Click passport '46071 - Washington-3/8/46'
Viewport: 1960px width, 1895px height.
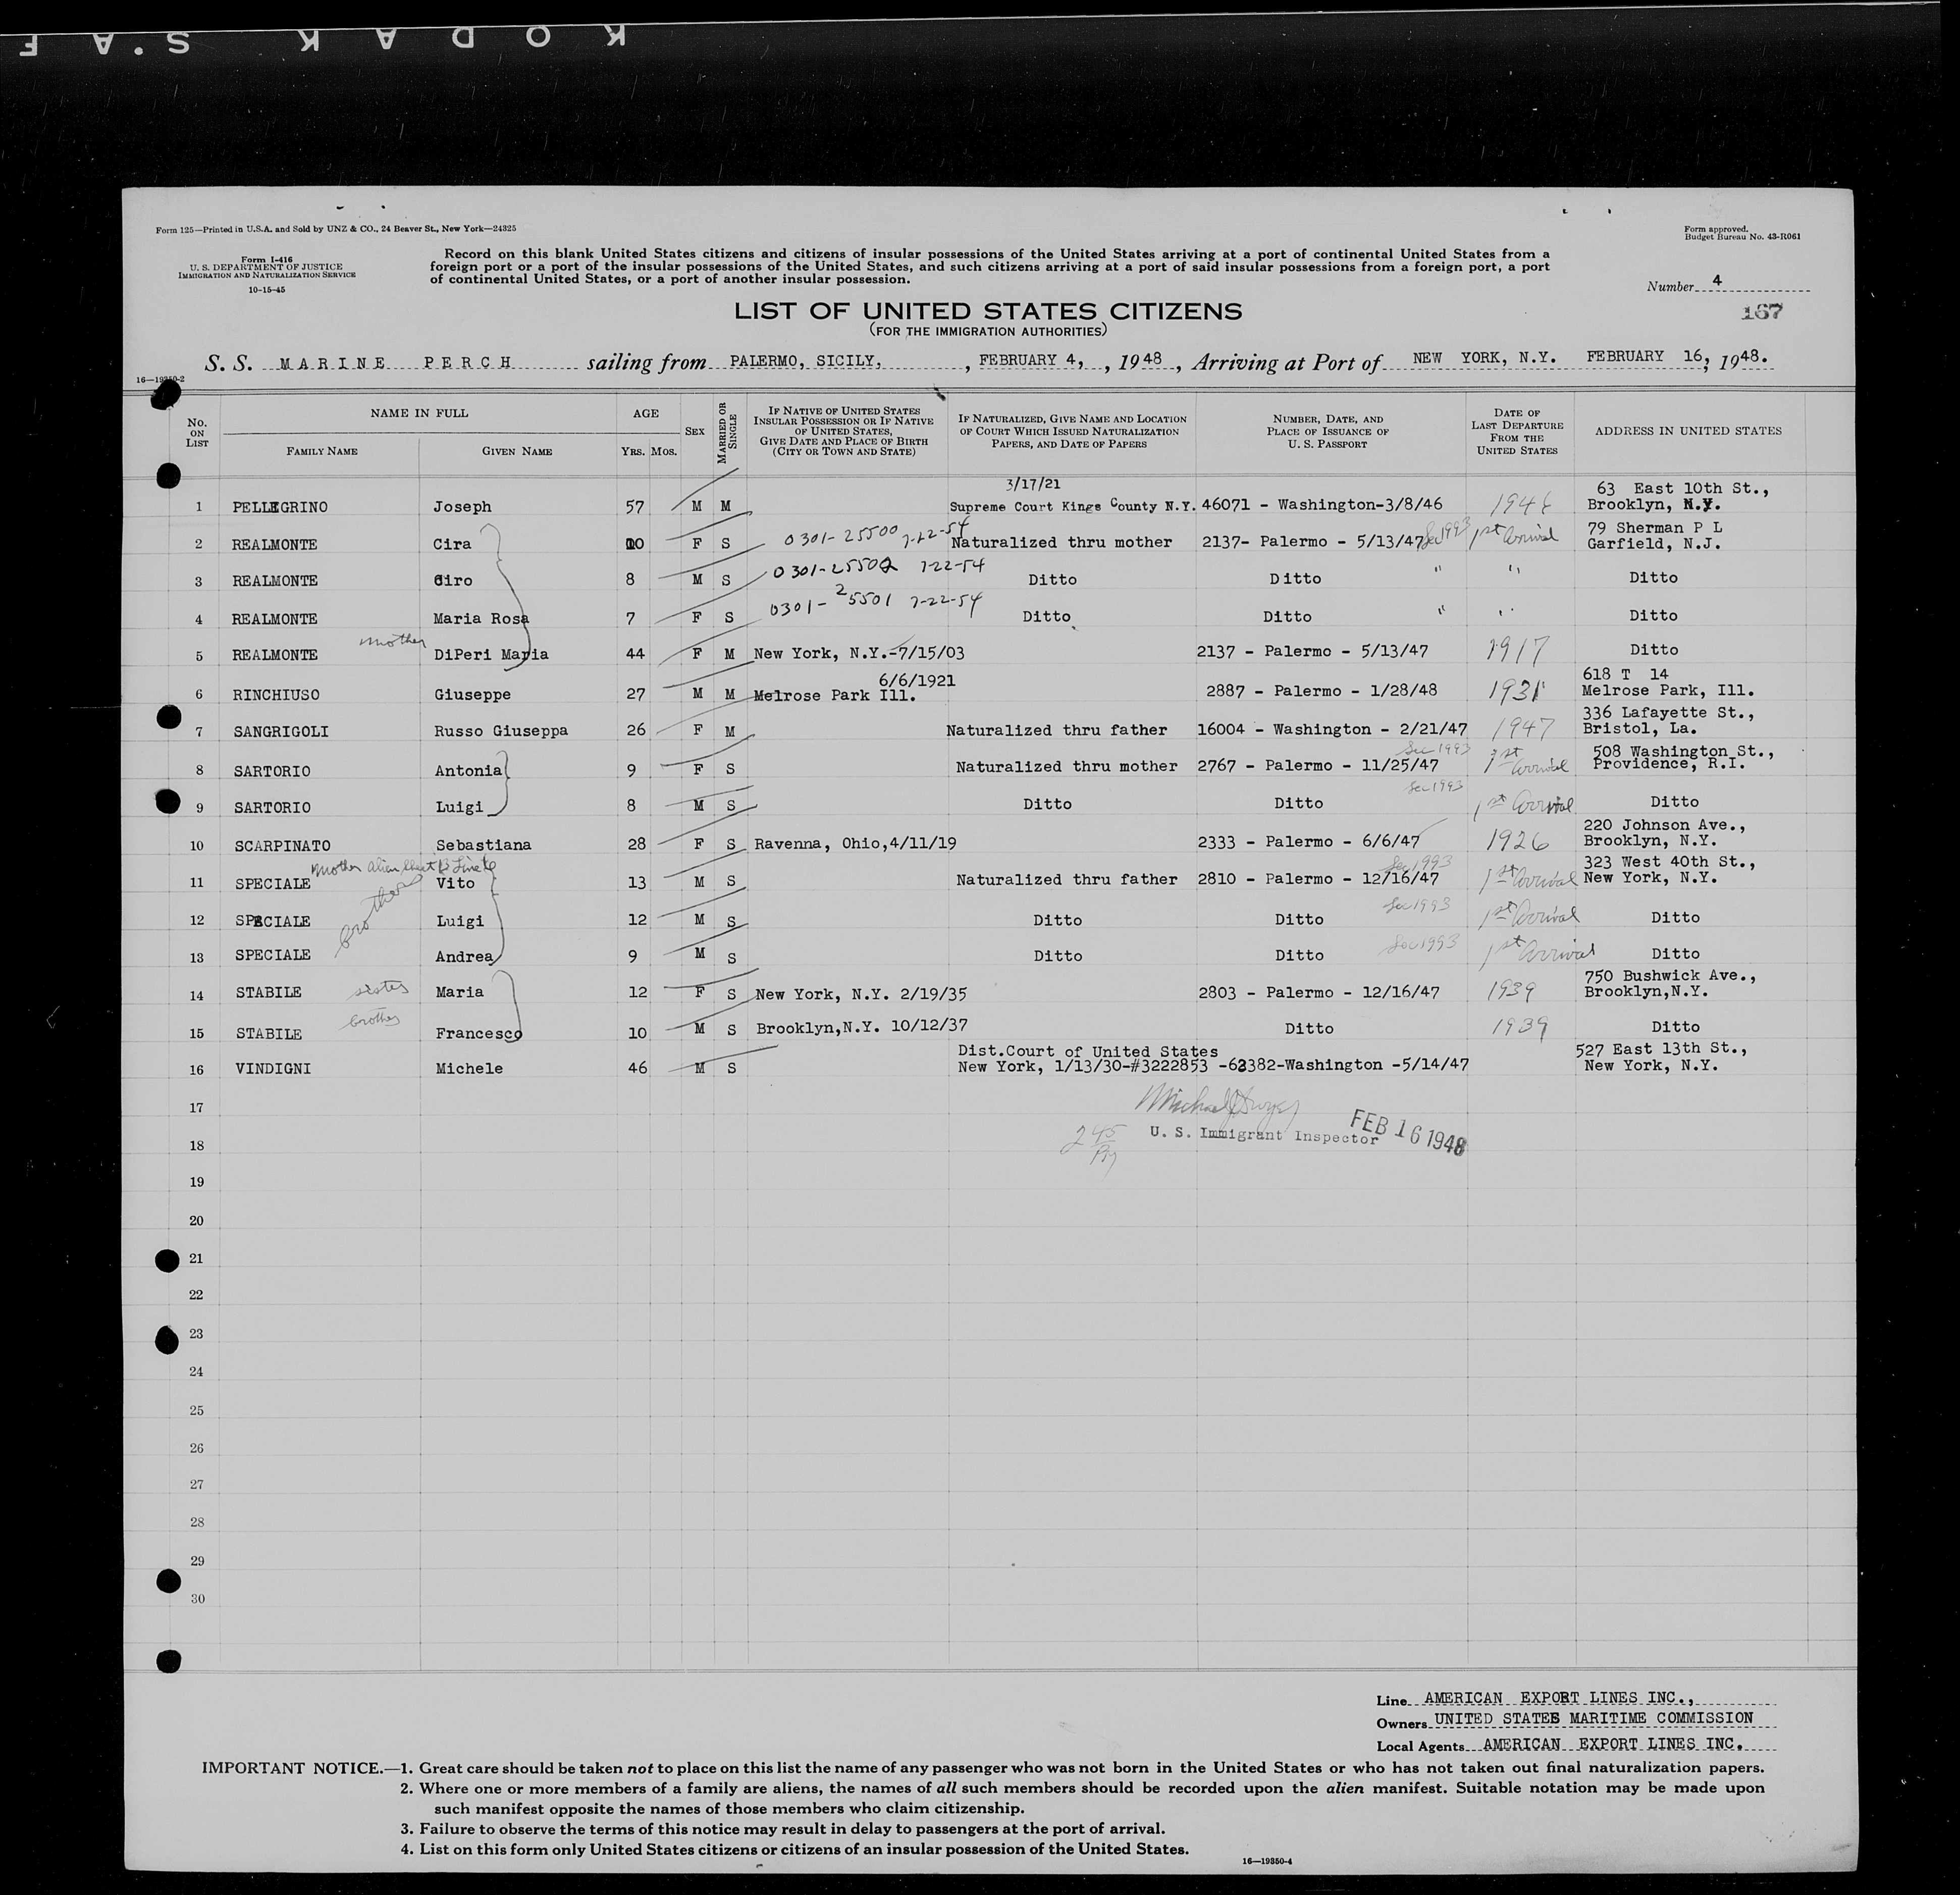1321,506
